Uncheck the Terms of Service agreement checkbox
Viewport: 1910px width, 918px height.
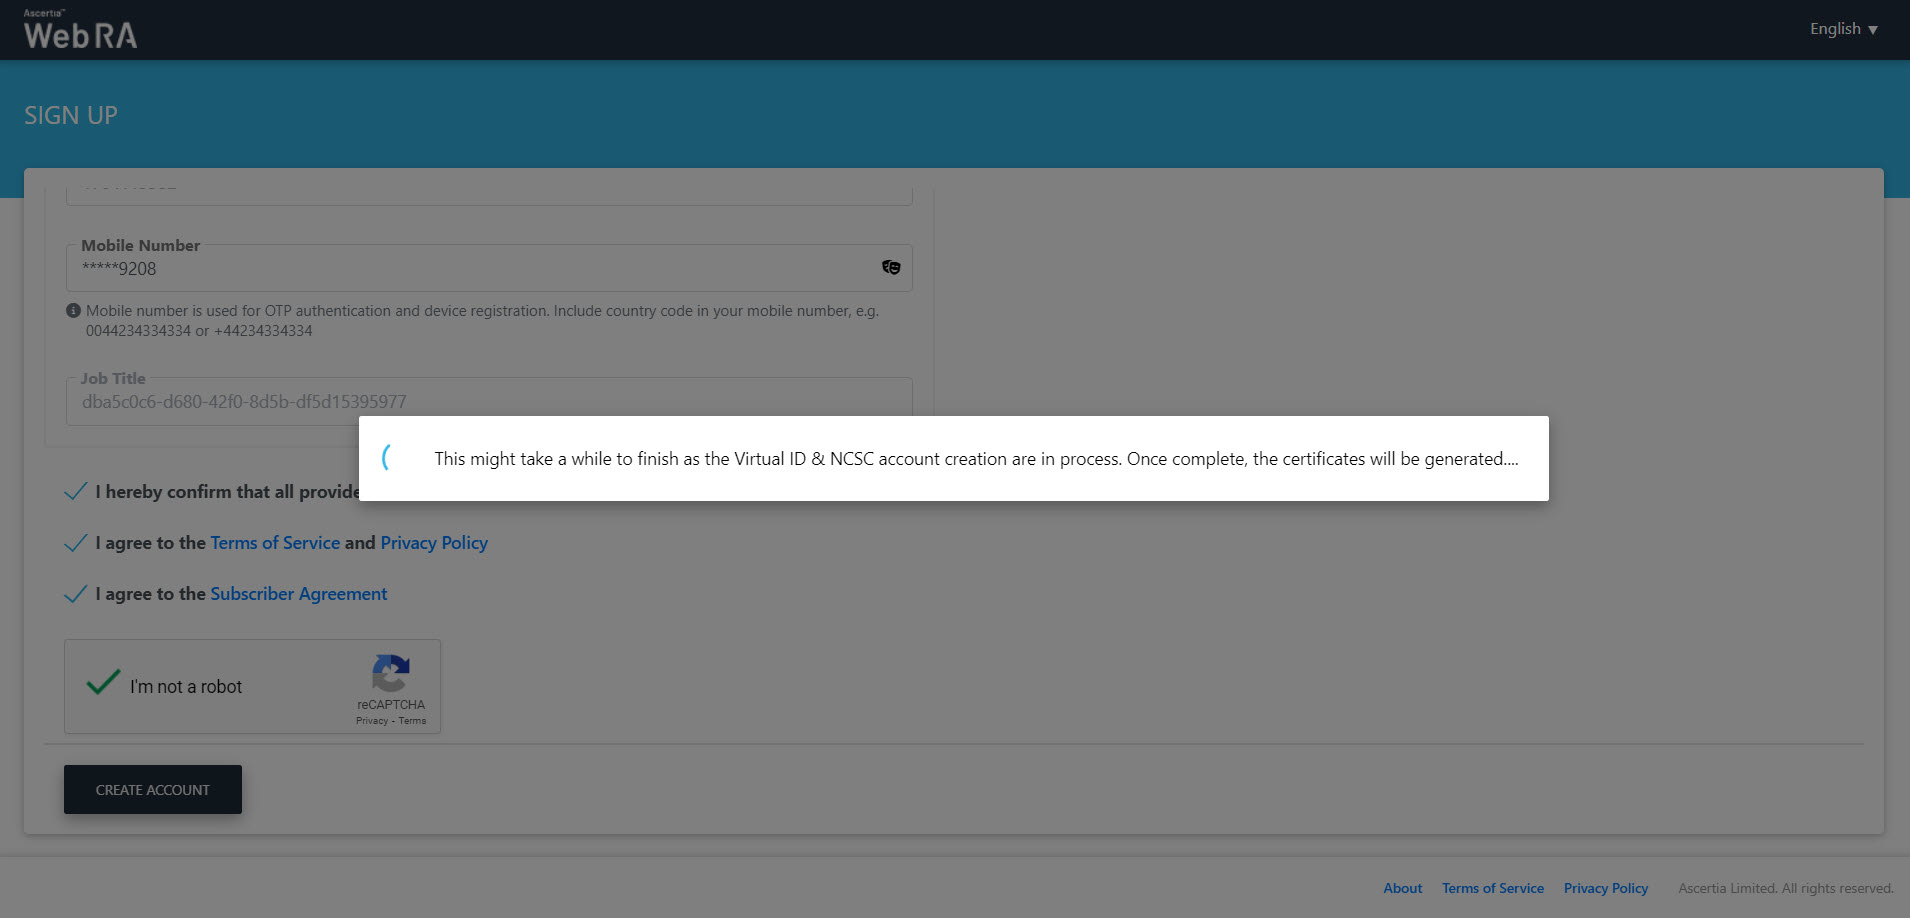(x=75, y=543)
